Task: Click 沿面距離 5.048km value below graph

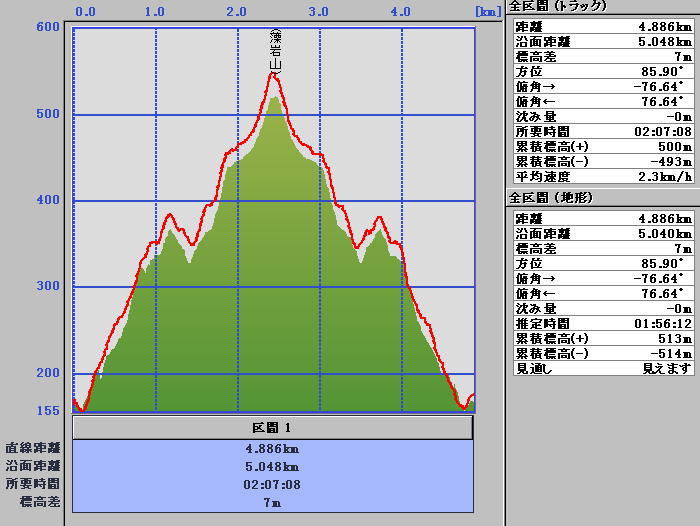Action: coord(272,467)
